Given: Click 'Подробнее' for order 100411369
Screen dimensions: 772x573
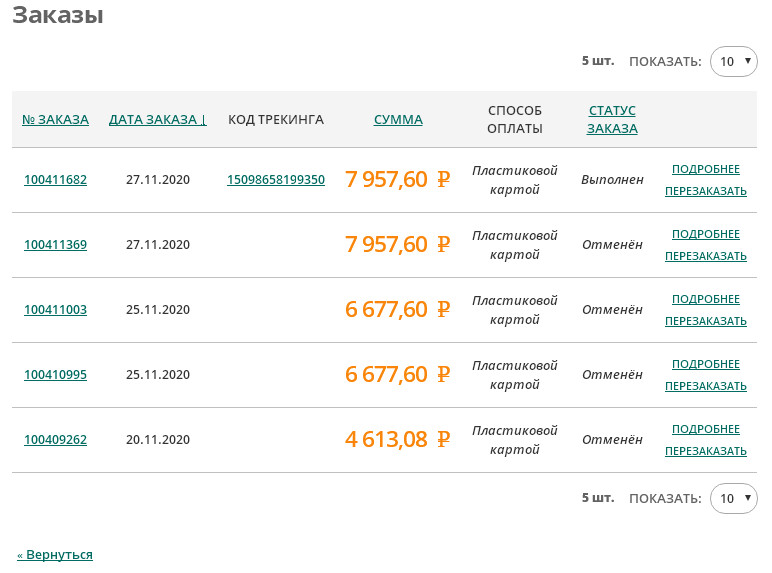Looking at the screenshot, I should 706,234.
